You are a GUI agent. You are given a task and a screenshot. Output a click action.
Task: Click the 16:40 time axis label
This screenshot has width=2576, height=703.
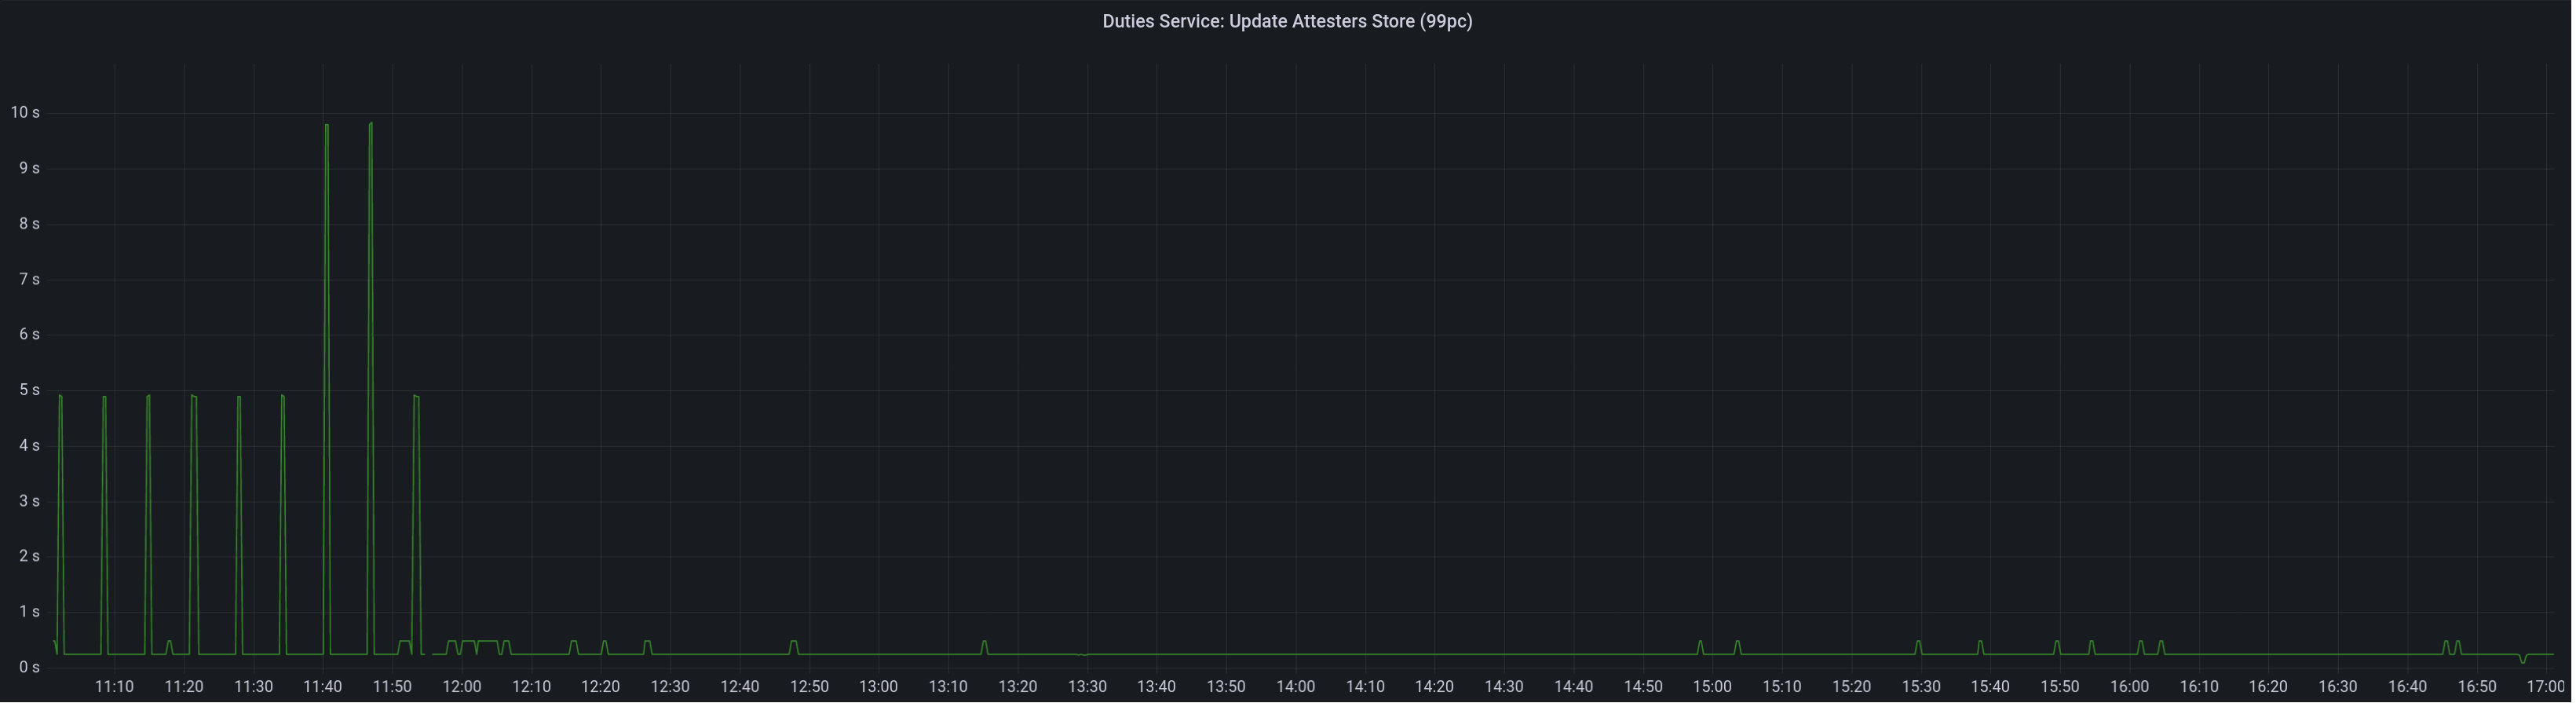click(2408, 687)
